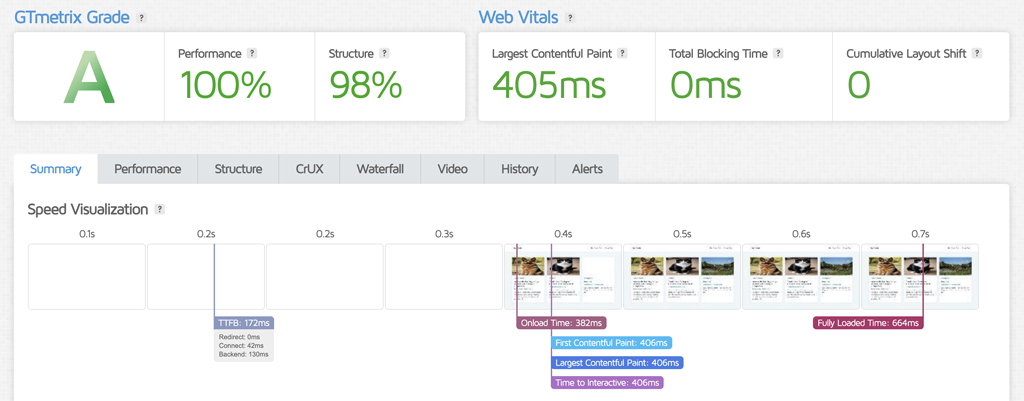Viewport: 1024px width, 401px height.
Task: Open the Waterfall tab
Action: [380, 169]
